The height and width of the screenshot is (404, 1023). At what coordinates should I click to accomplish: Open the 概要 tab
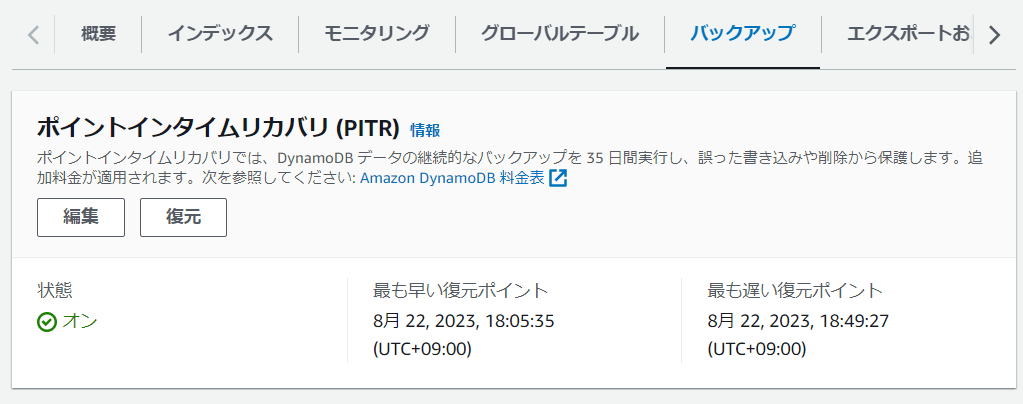point(98,34)
